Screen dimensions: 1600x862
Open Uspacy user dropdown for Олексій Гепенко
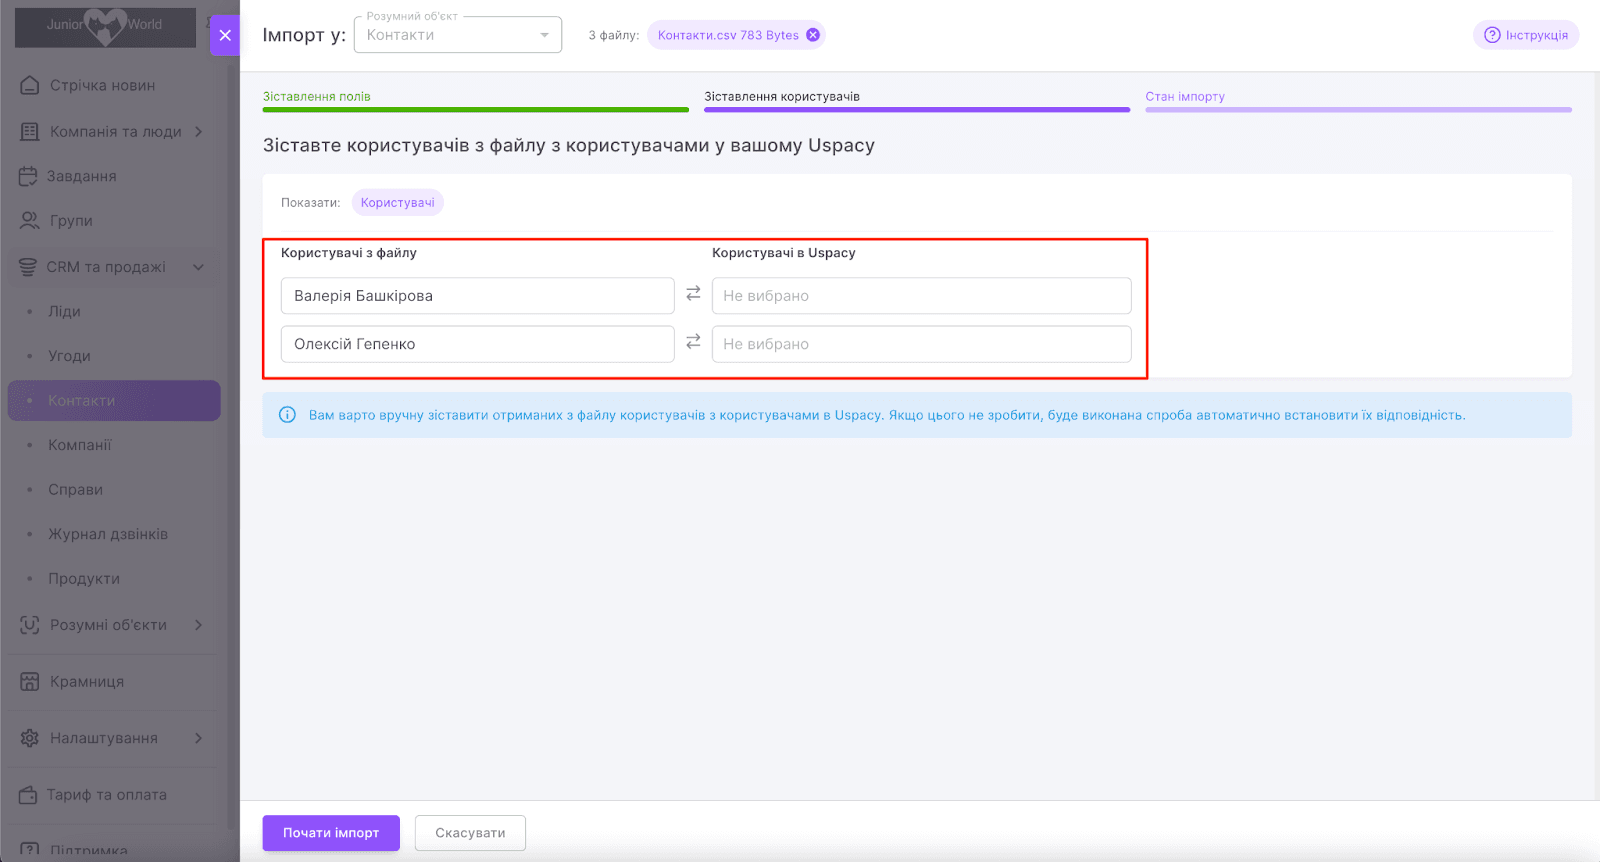[x=921, y=344]
